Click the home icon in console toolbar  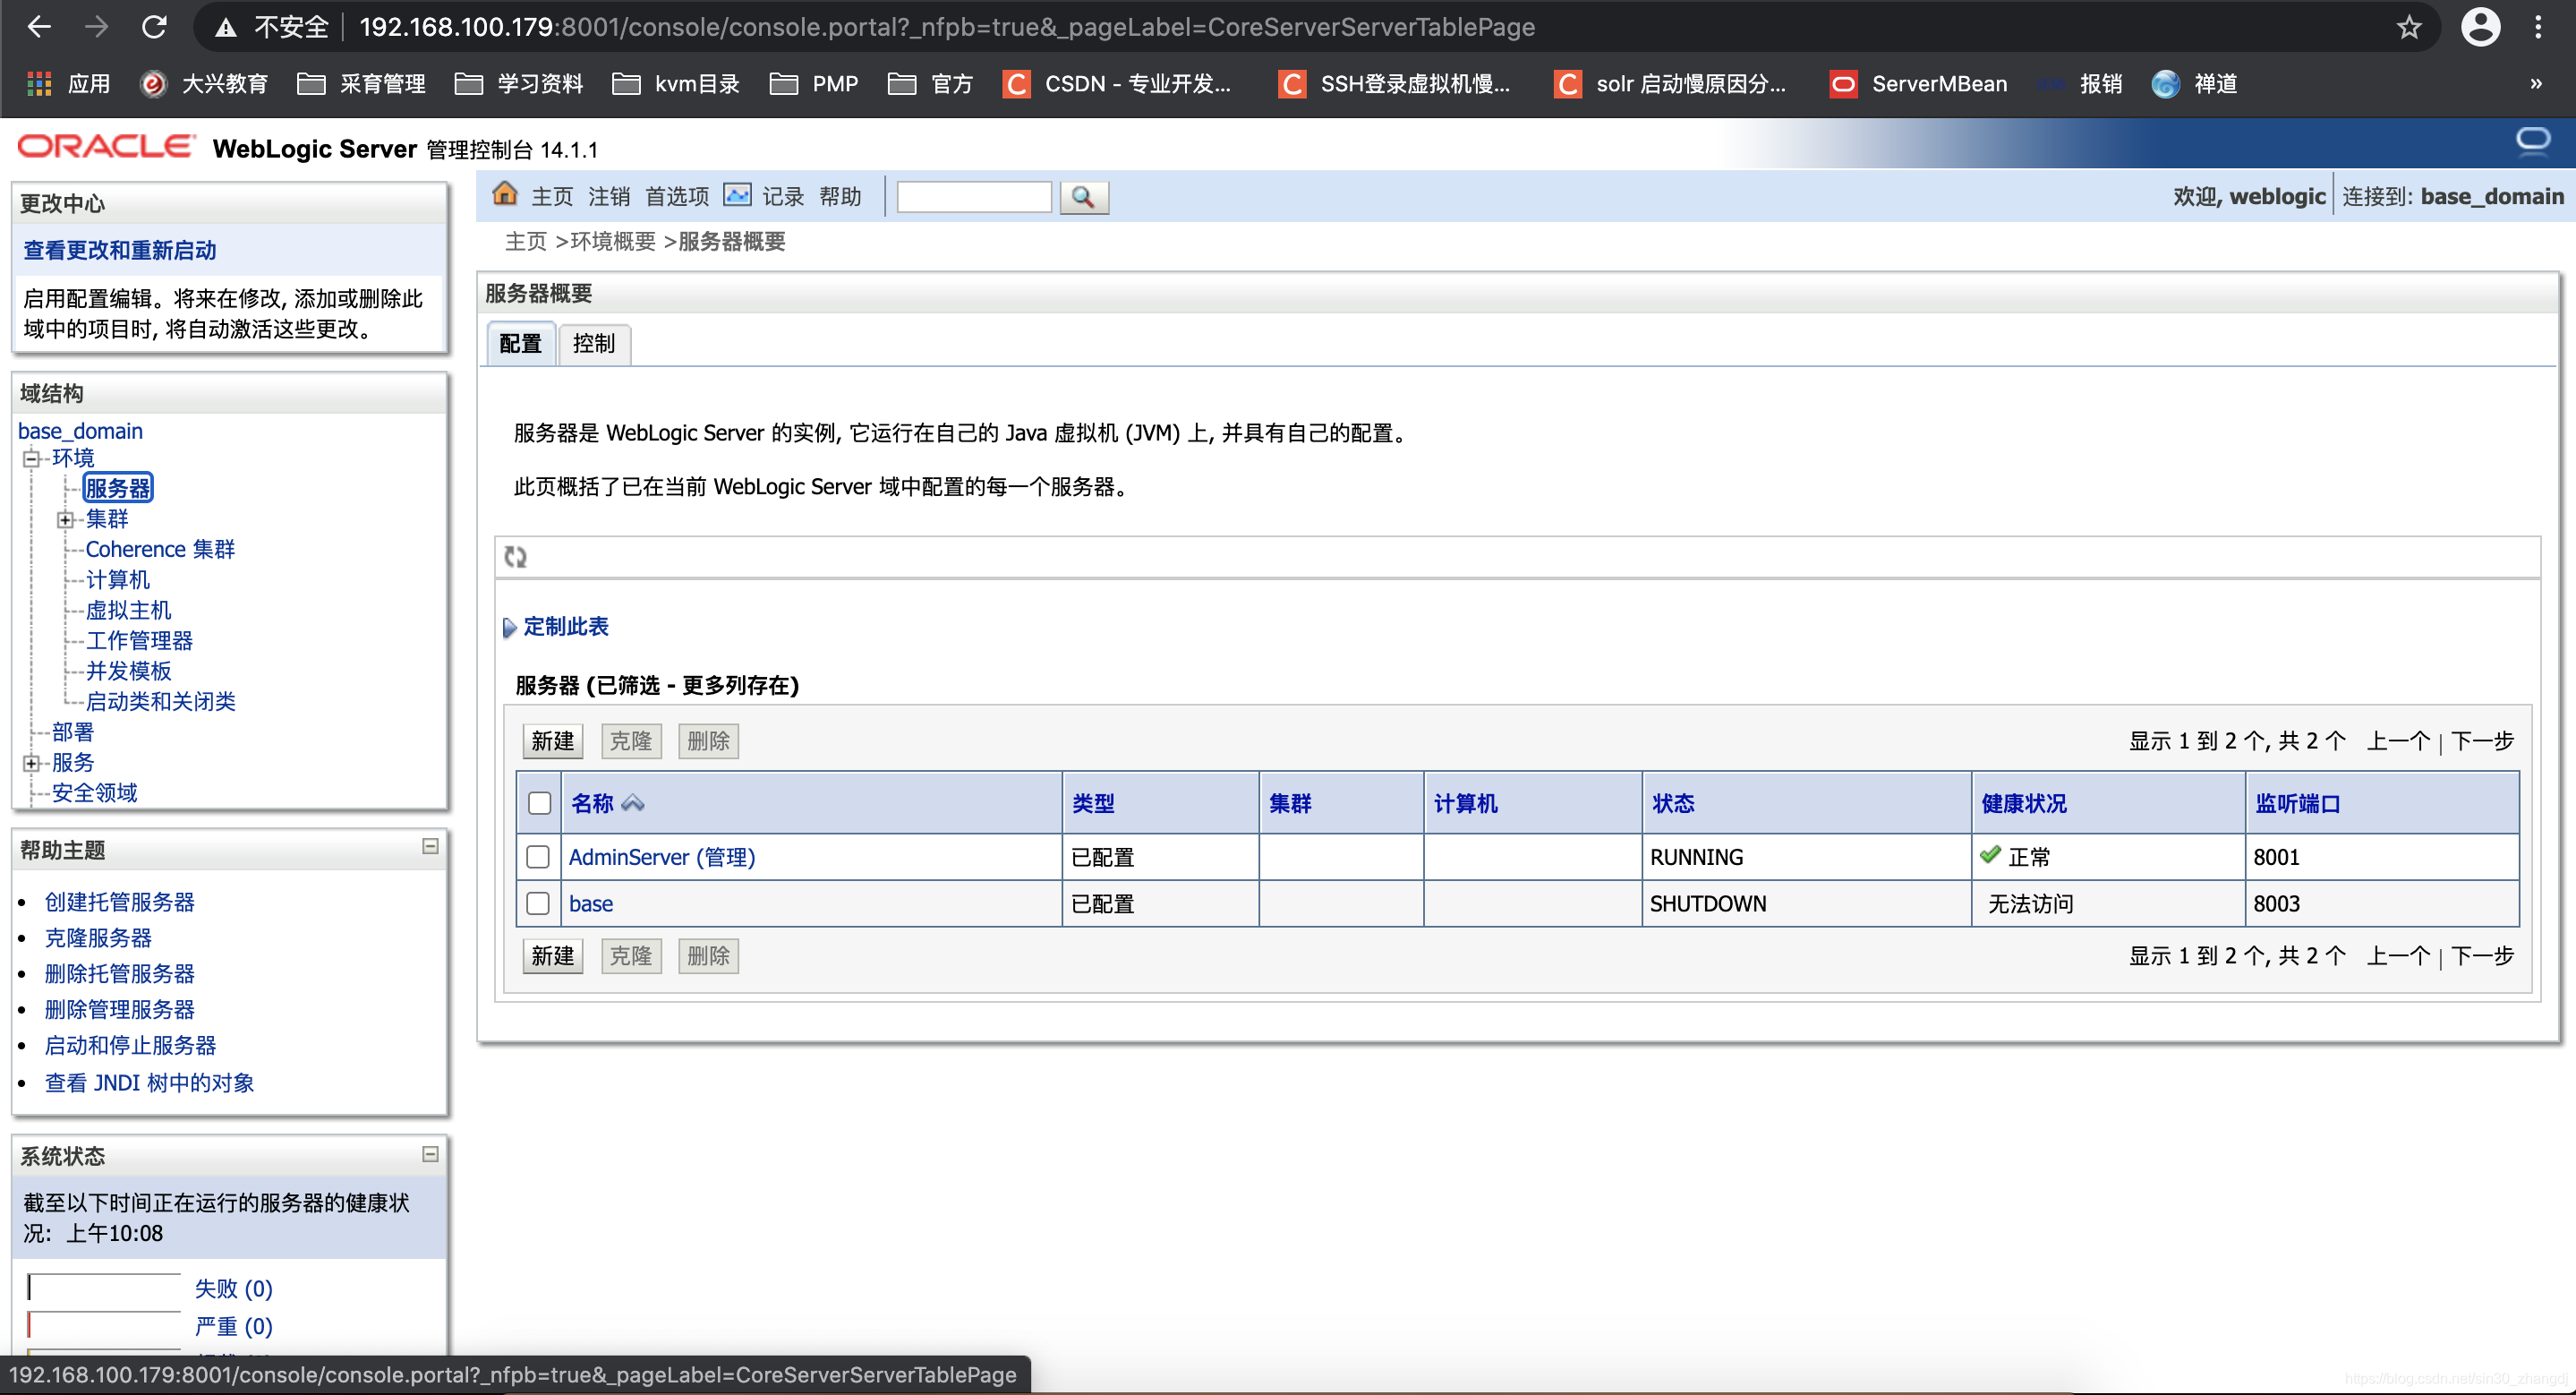(x=505, y=194)
